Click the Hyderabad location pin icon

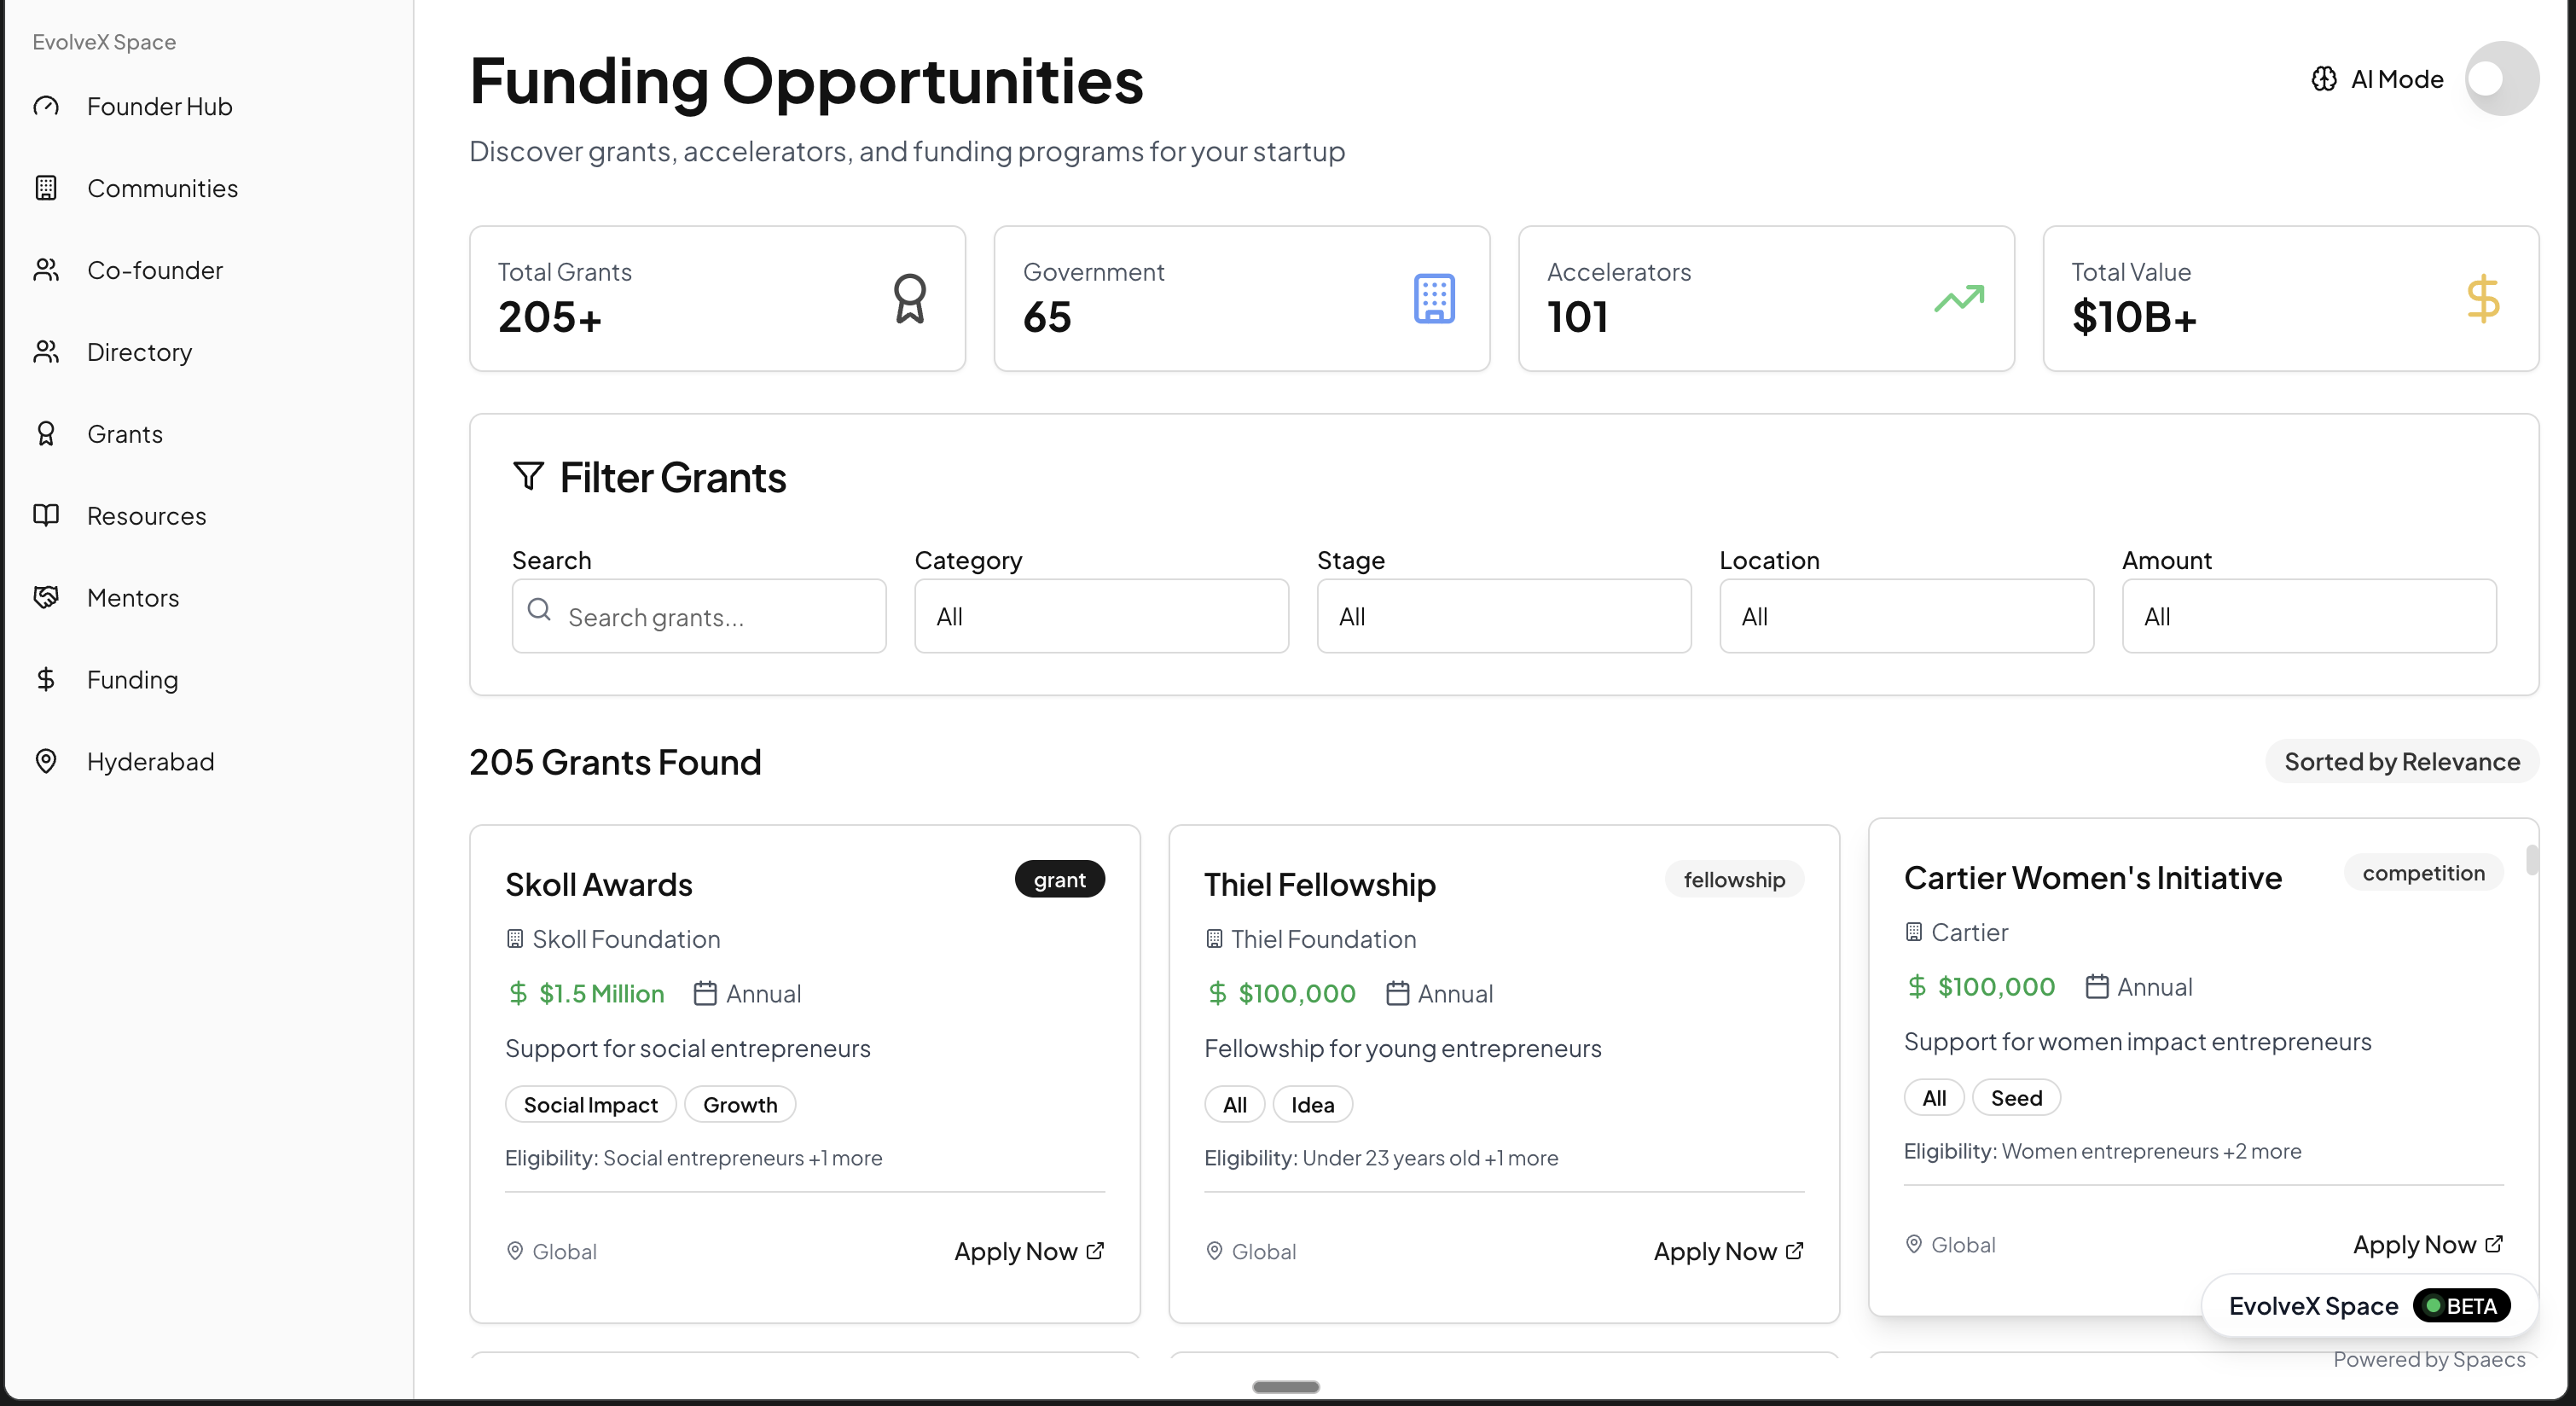[46, 761]
